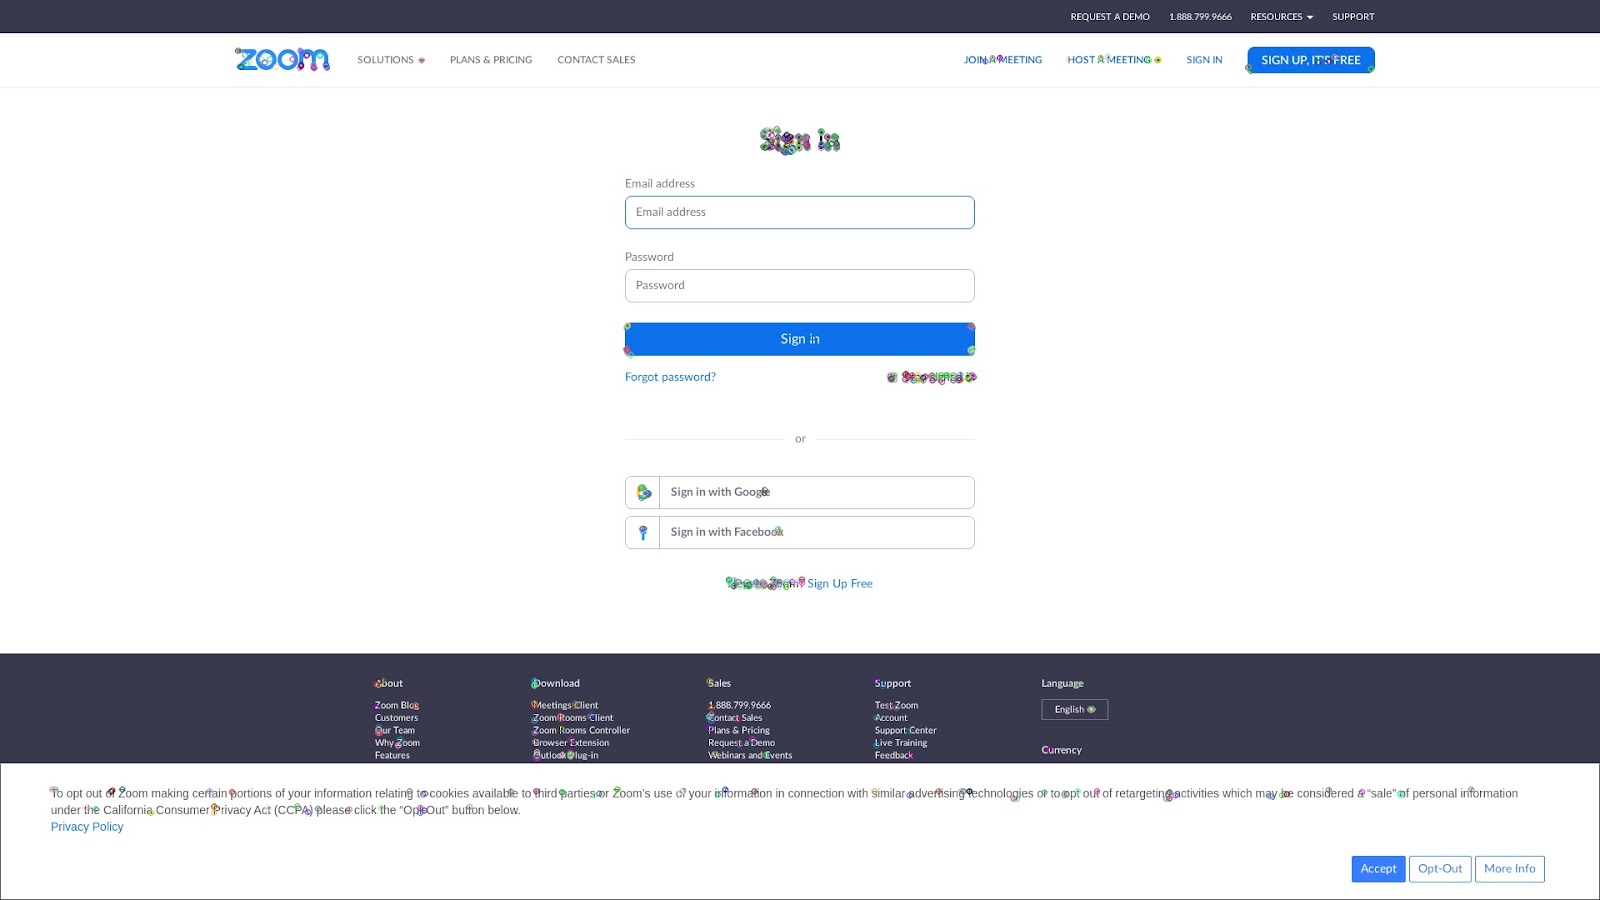This screenshot has height=900, width=1600.
Task: Focus the Email address input field
Action: (800, 212)
